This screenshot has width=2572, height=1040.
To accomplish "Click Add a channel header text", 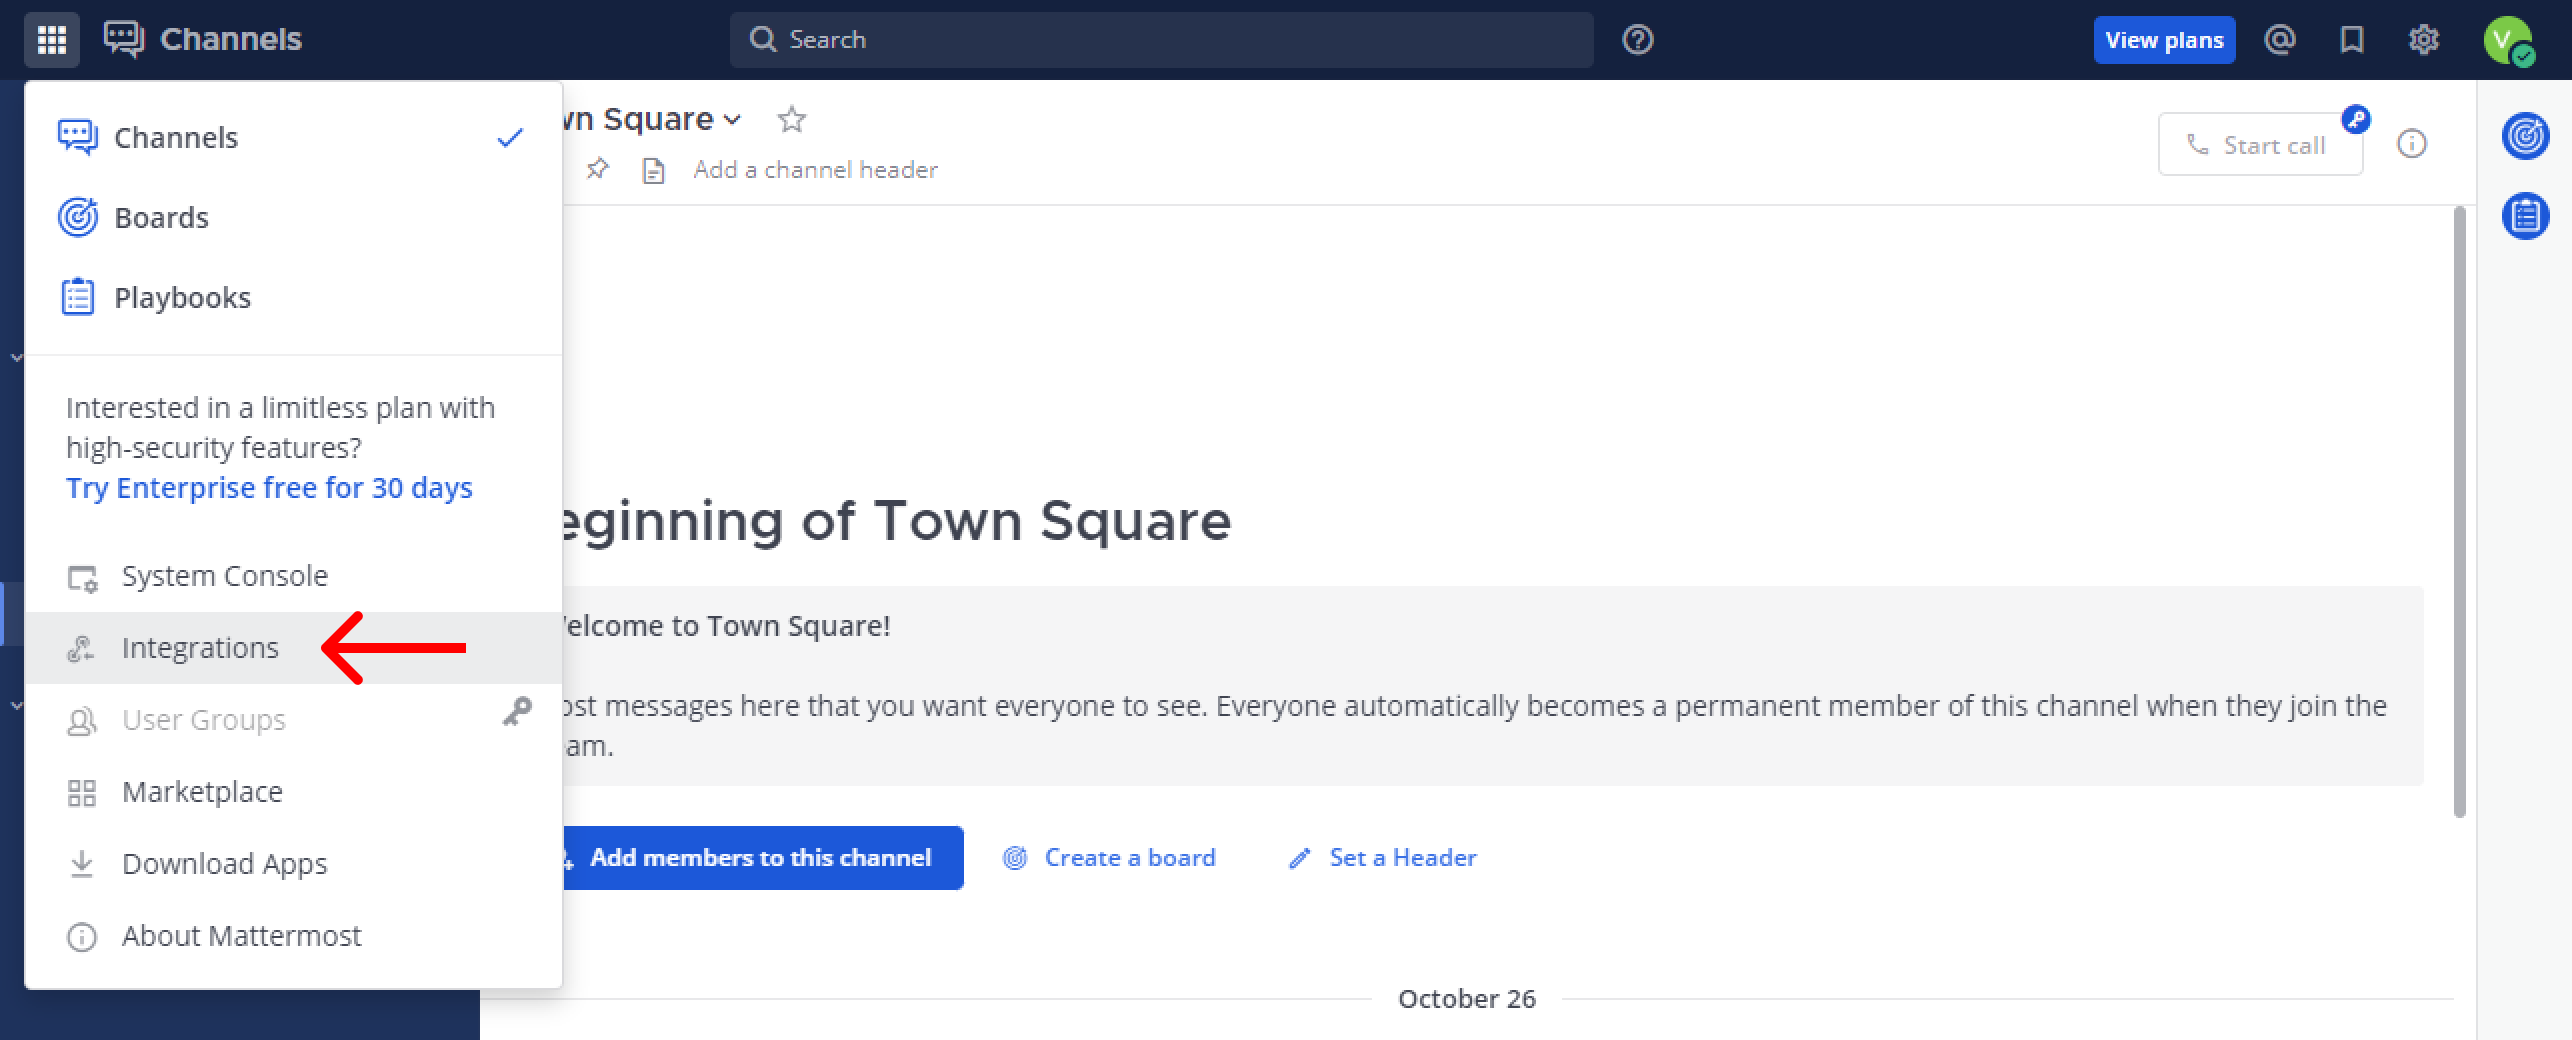I will point(816,170).
